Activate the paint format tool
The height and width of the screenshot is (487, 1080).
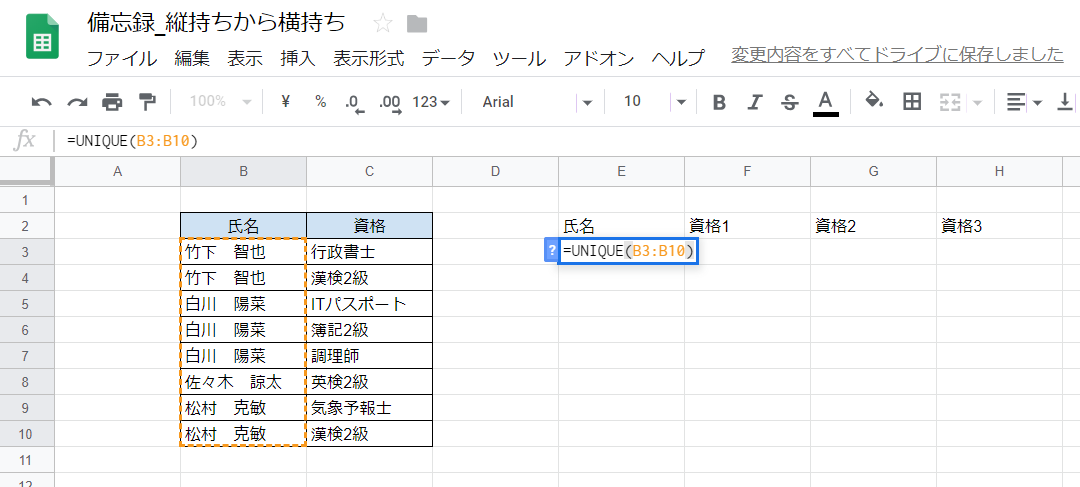point(147,102)
